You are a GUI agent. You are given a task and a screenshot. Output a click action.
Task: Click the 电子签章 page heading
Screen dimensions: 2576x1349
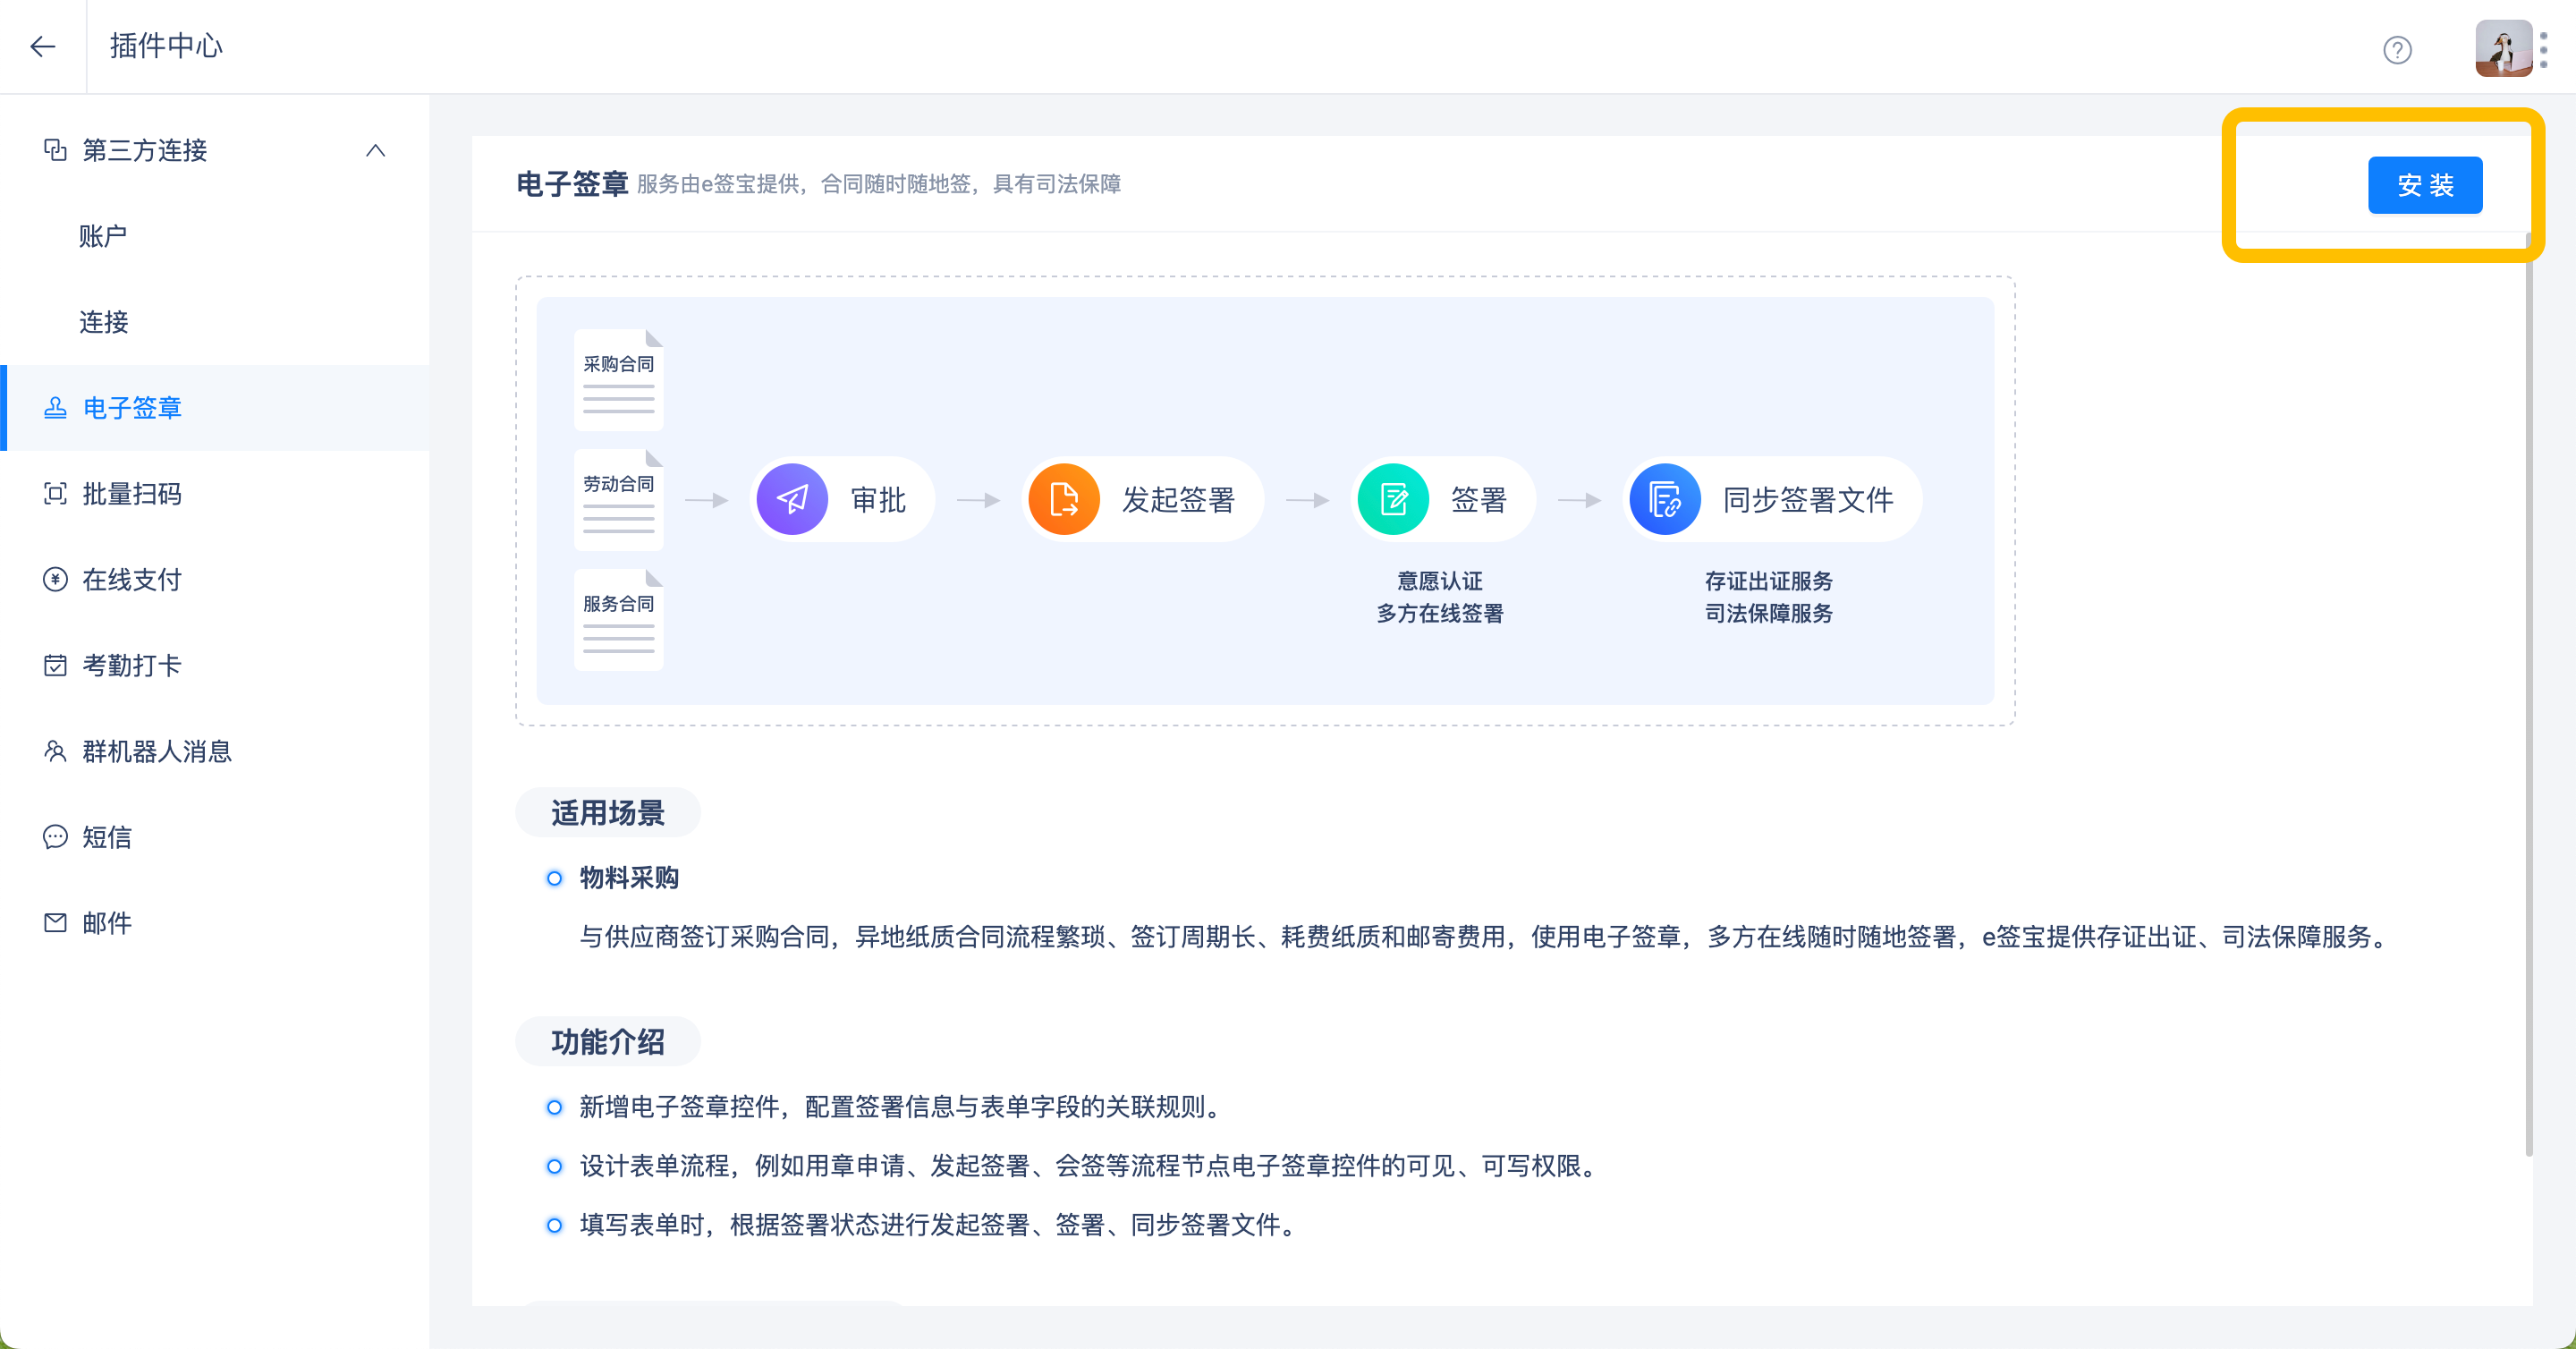click(x=572, y=184)
